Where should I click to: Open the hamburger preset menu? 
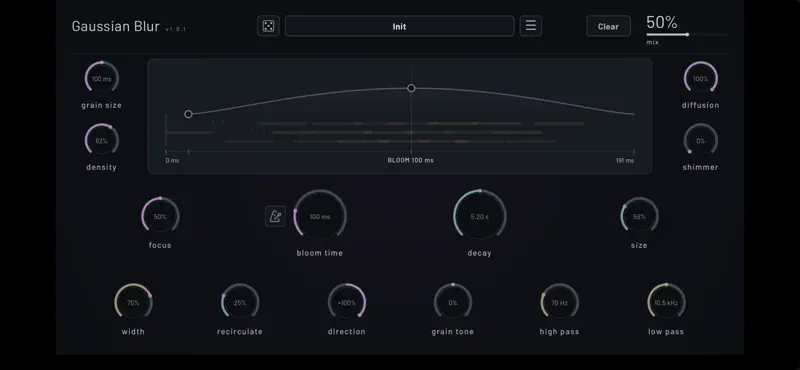click(531, 26)
